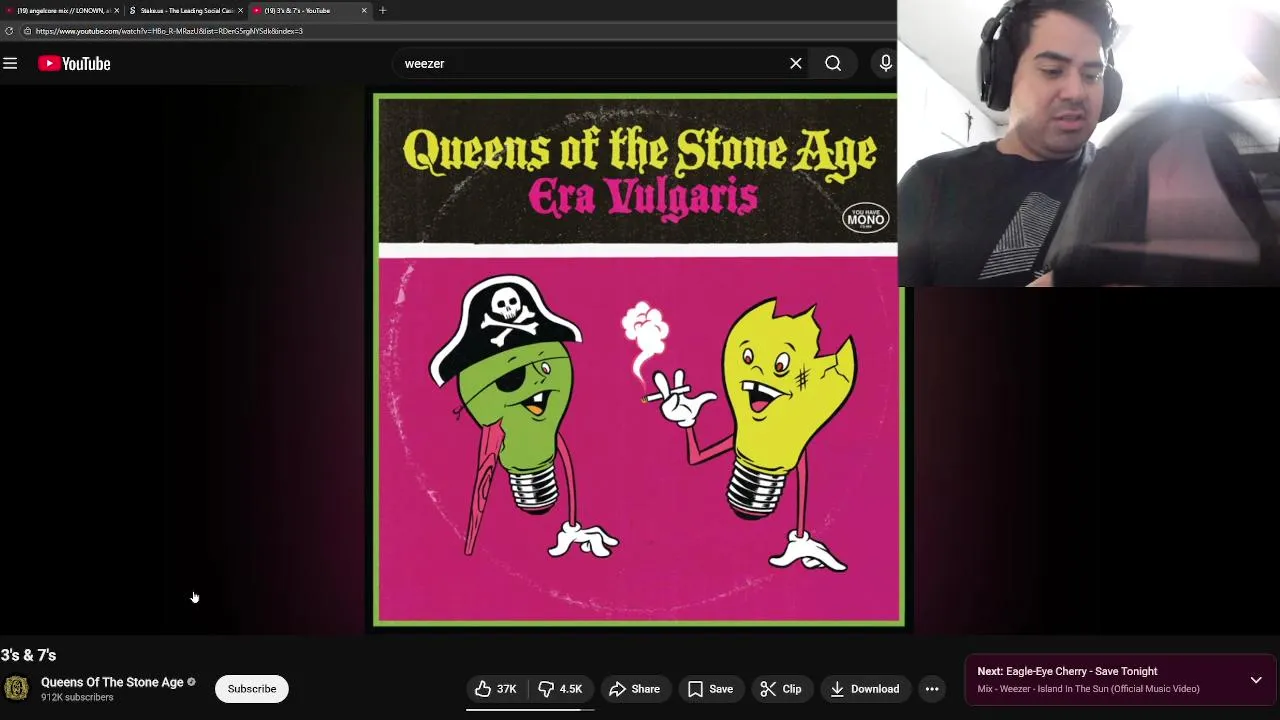Click the verified badge beside channel name

click(191, 682)
